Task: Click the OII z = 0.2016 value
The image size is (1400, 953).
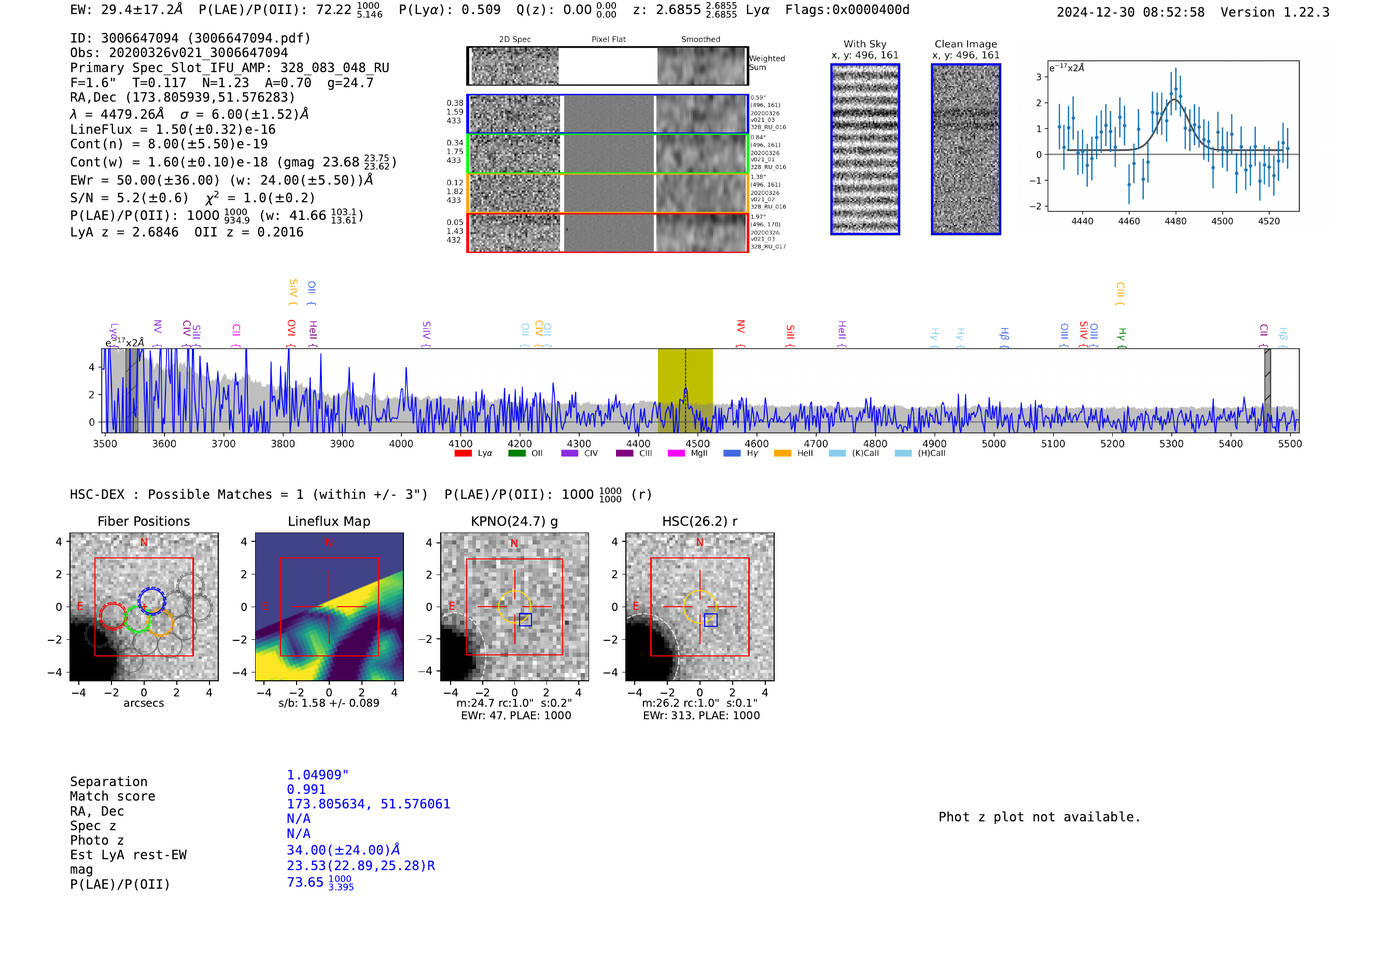Action: (x=249, y=232)
